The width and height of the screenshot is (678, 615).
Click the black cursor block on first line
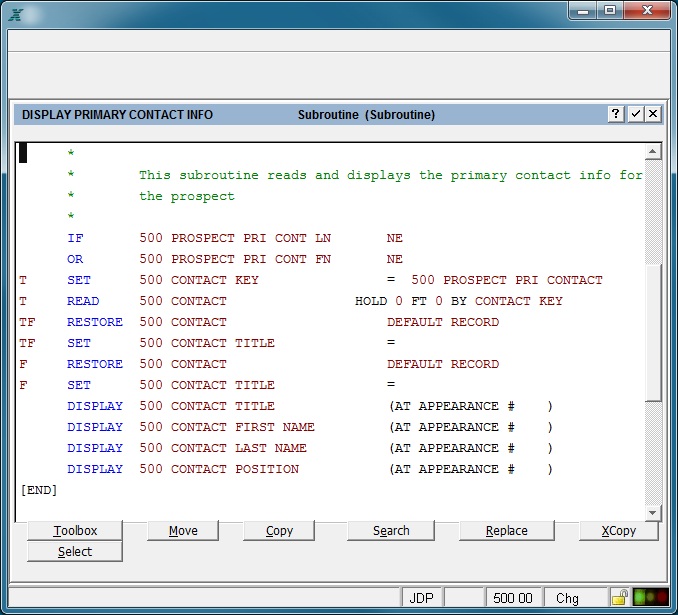23,153
